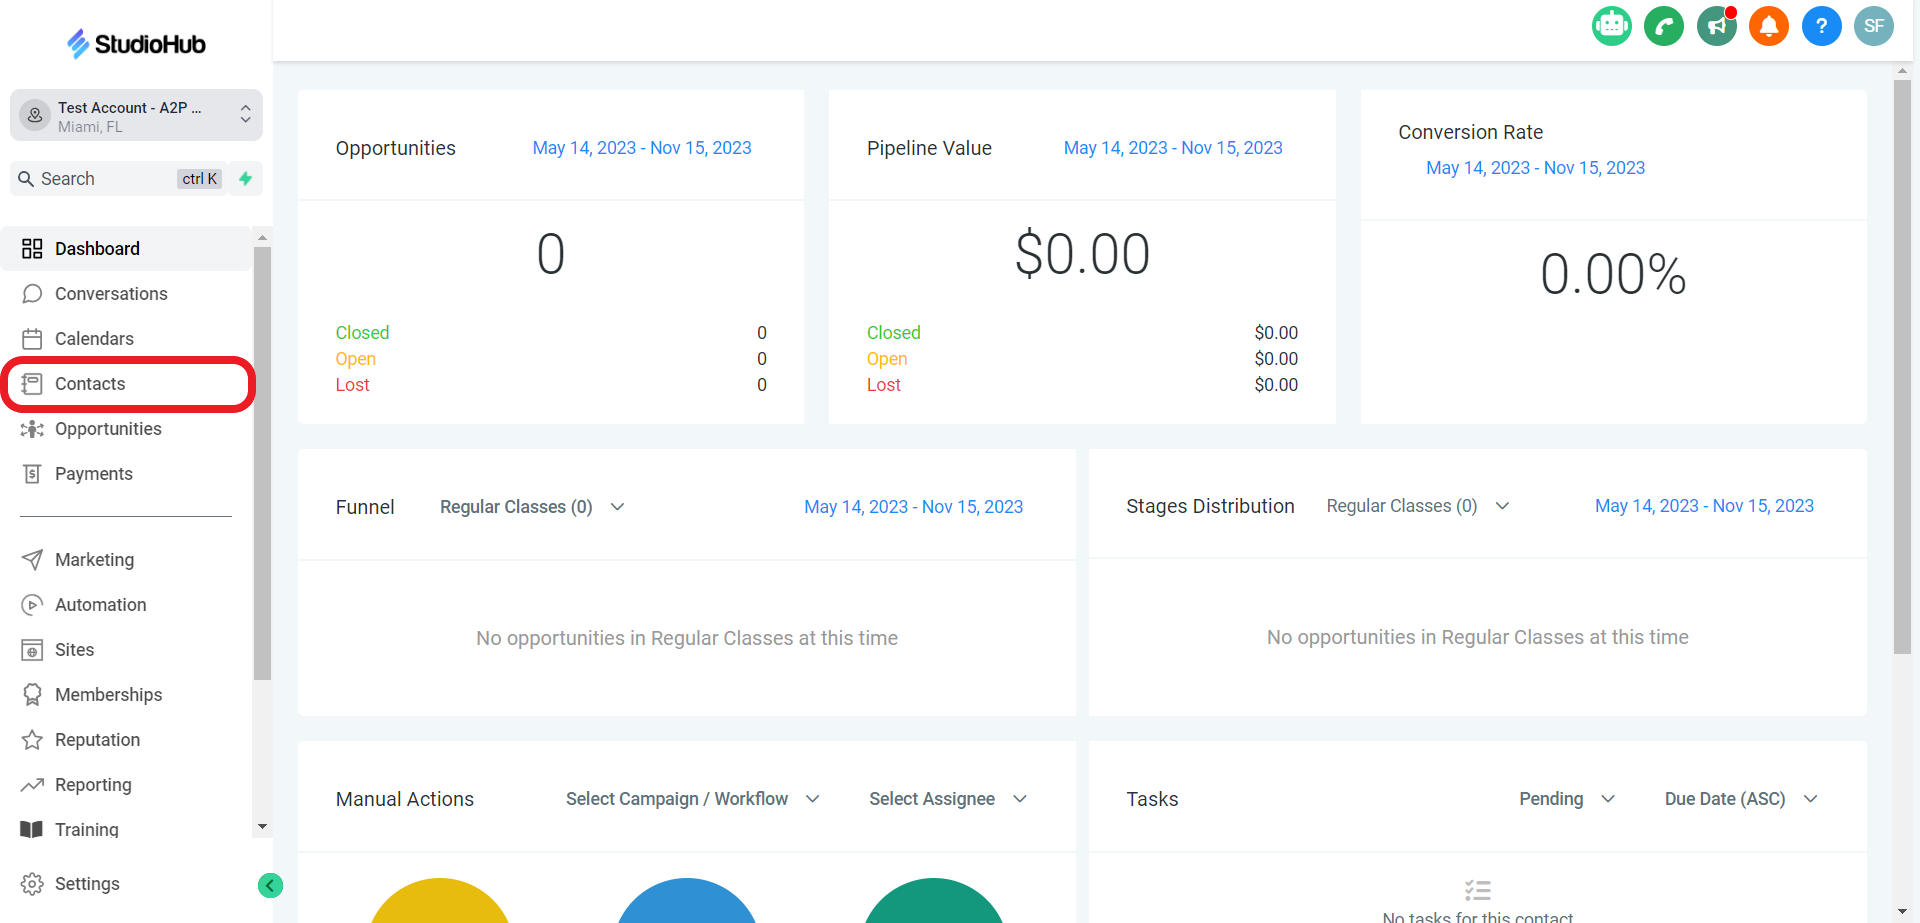Click the Search field in sidebar
Viewport: 1920px width, 923px height.
coord(118,179)
